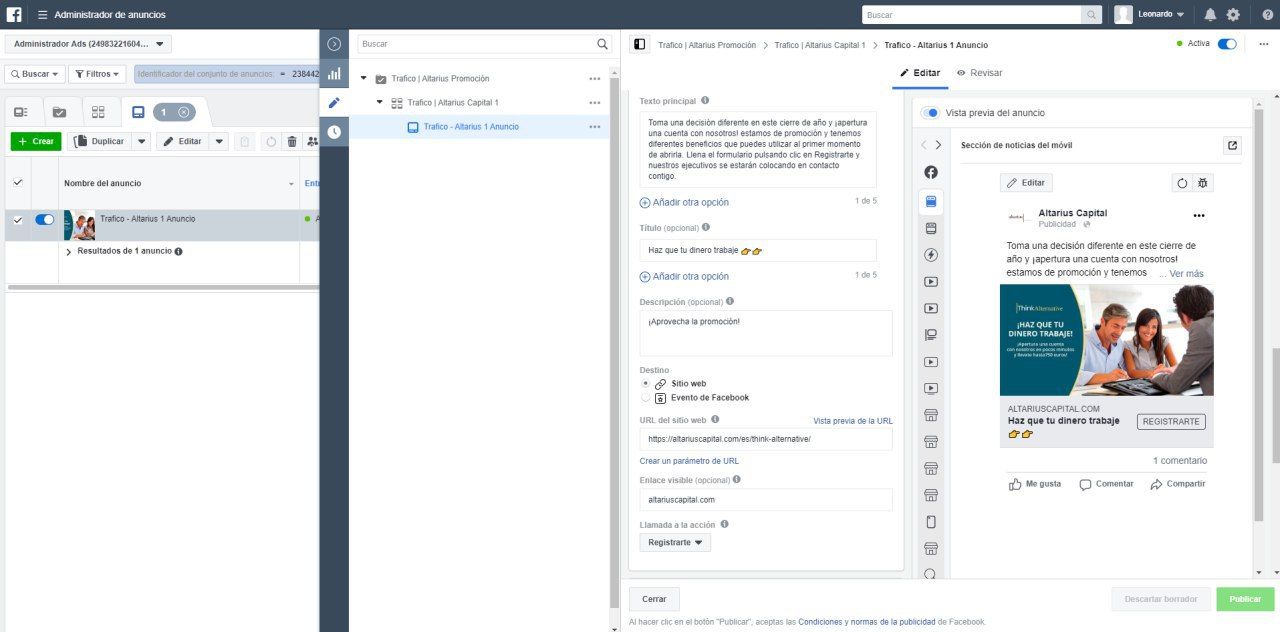Go to the next placement preview arrow

click(938, 145)
